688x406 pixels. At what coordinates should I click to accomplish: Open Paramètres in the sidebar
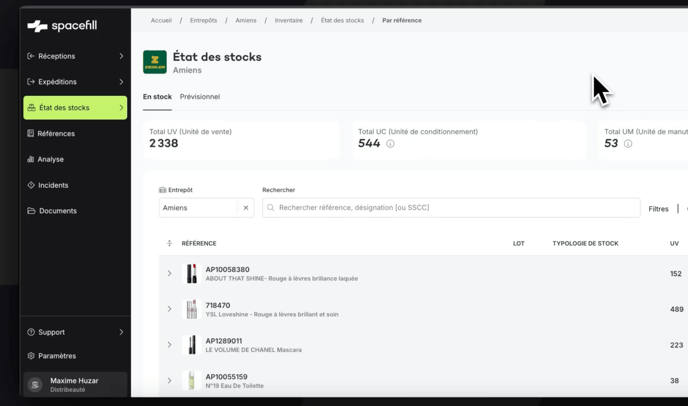click(x=57, y=356)
